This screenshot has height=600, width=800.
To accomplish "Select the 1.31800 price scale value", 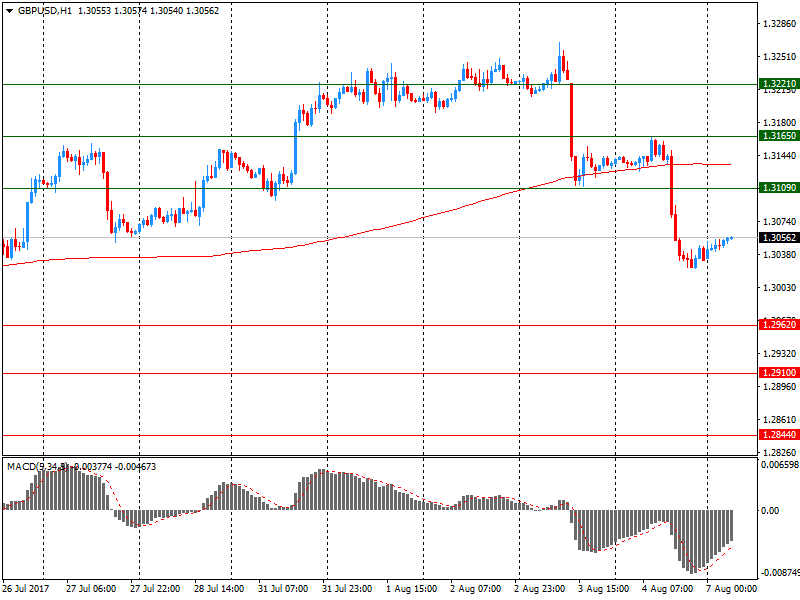I will 780,122.
